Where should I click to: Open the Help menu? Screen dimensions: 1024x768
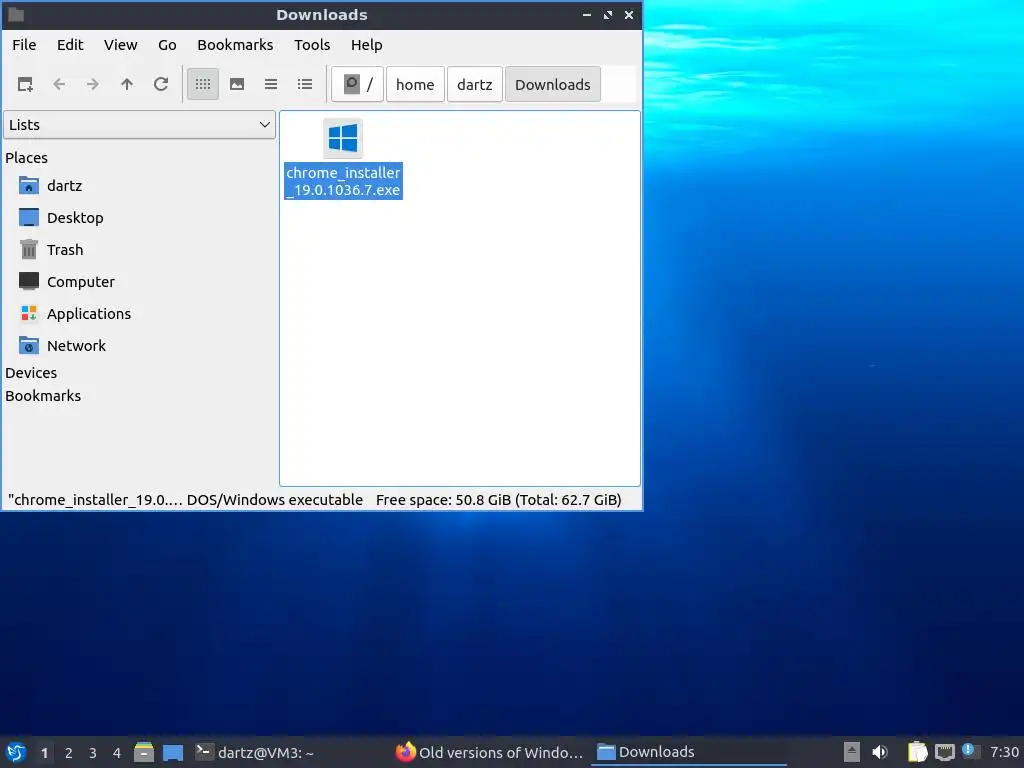(366, 45)
